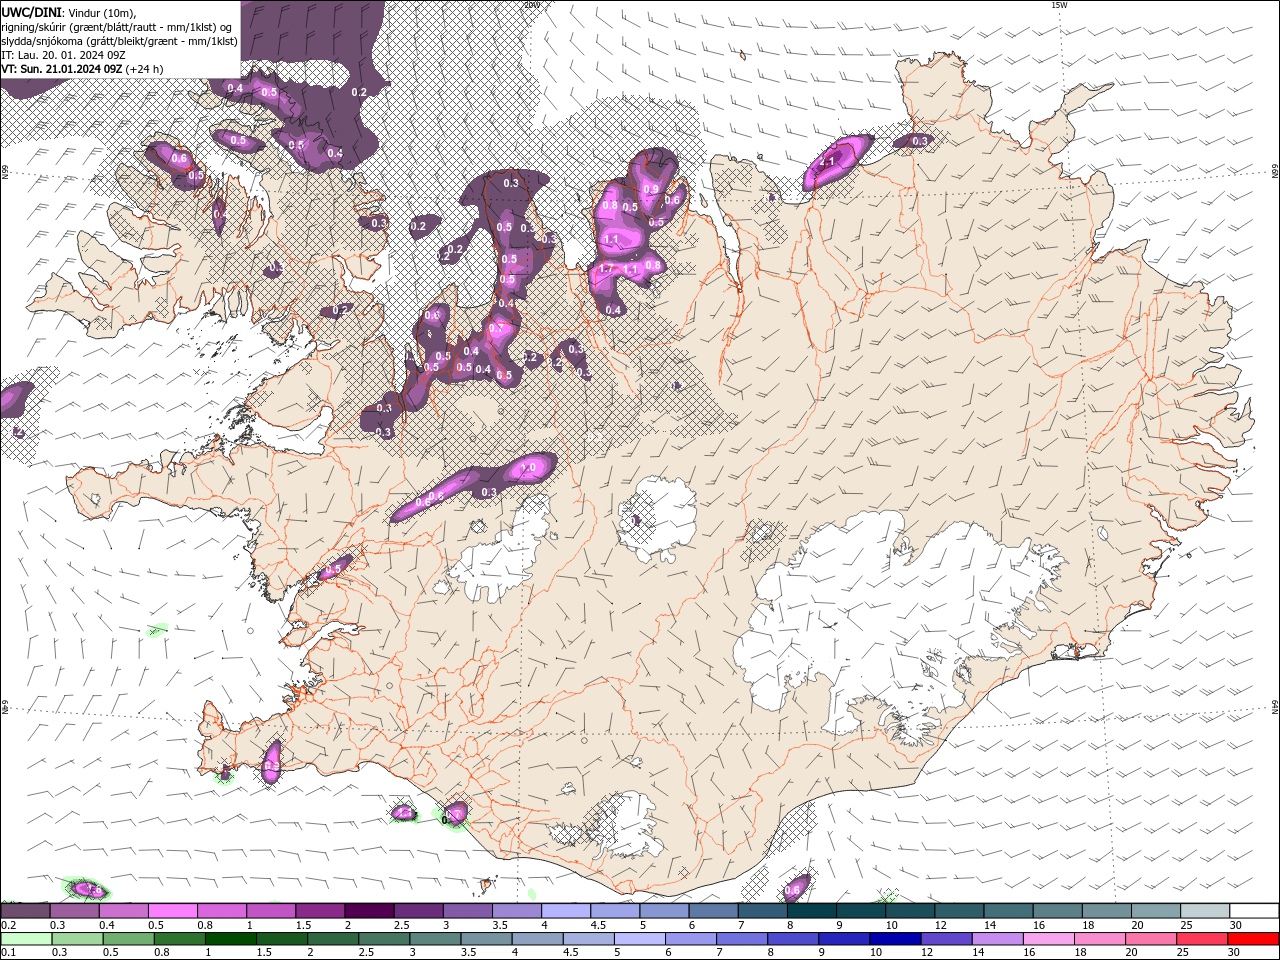Viewport: 1280px width, 960px height.
Task: Click upper snow legend swatch 6–7
Action: 713,911
